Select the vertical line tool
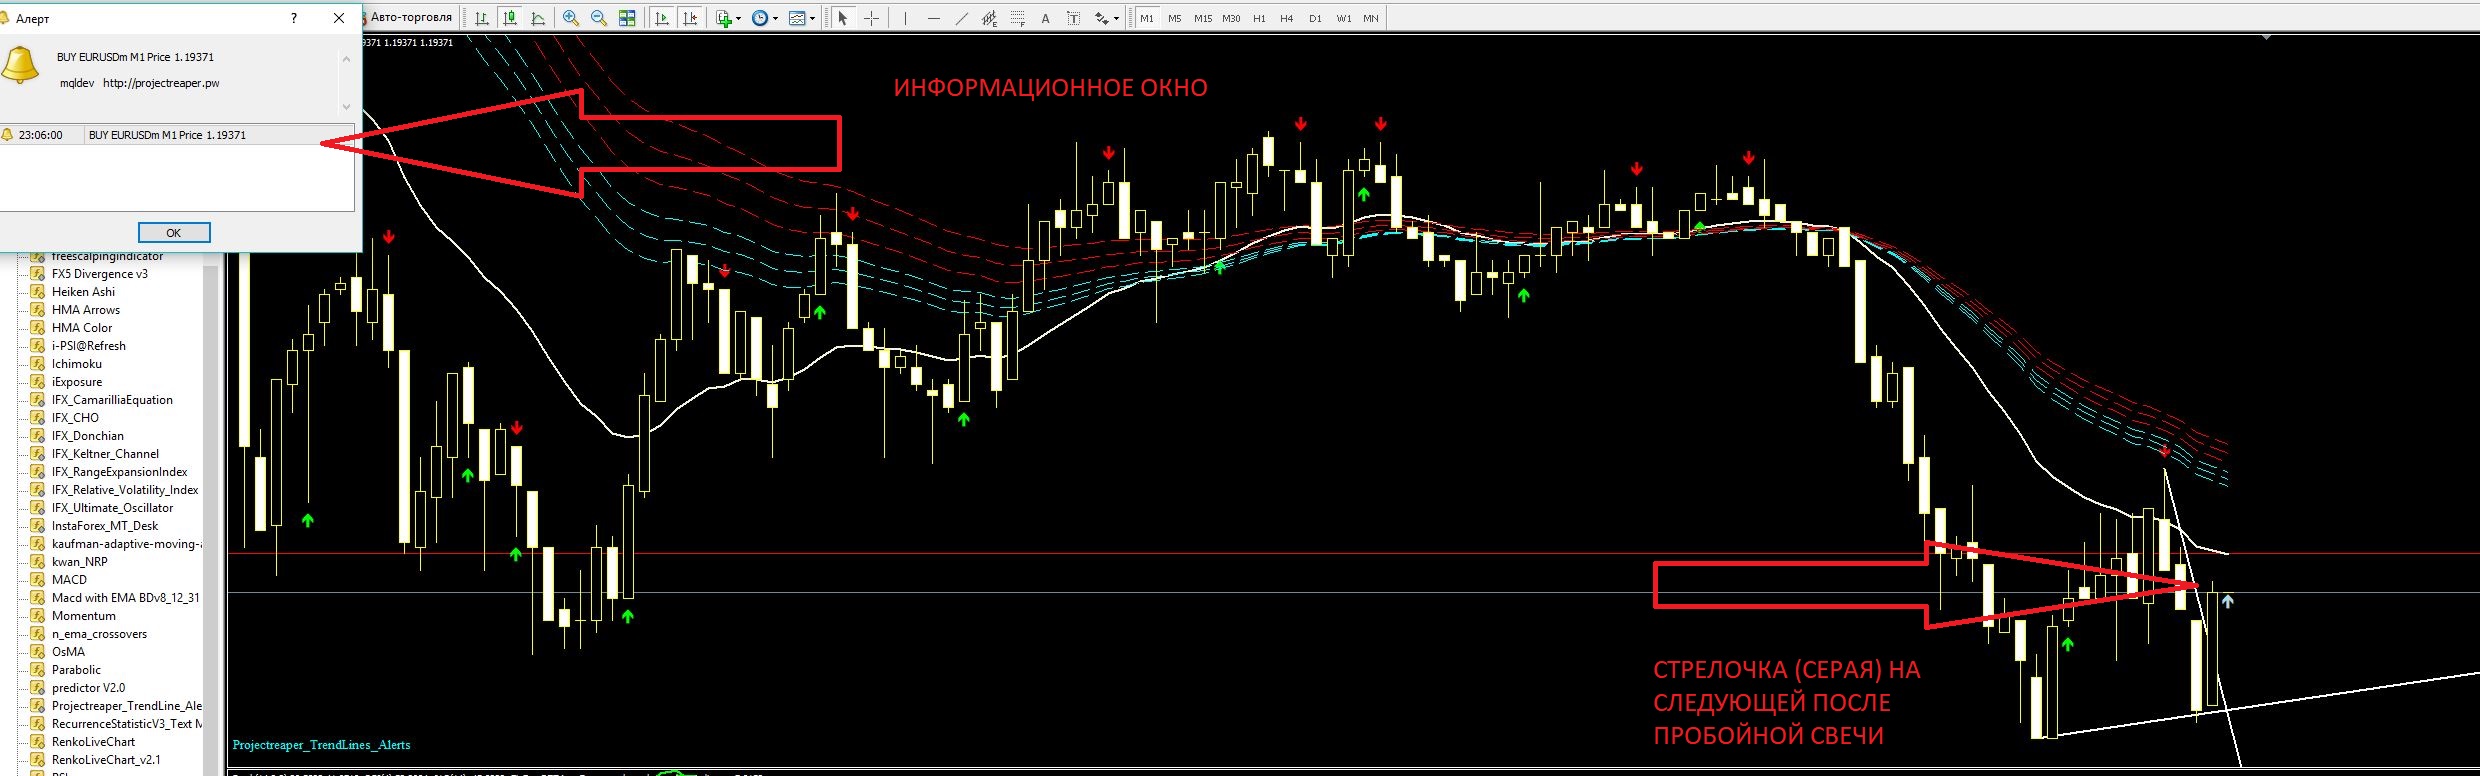 [x=905, y=18]
